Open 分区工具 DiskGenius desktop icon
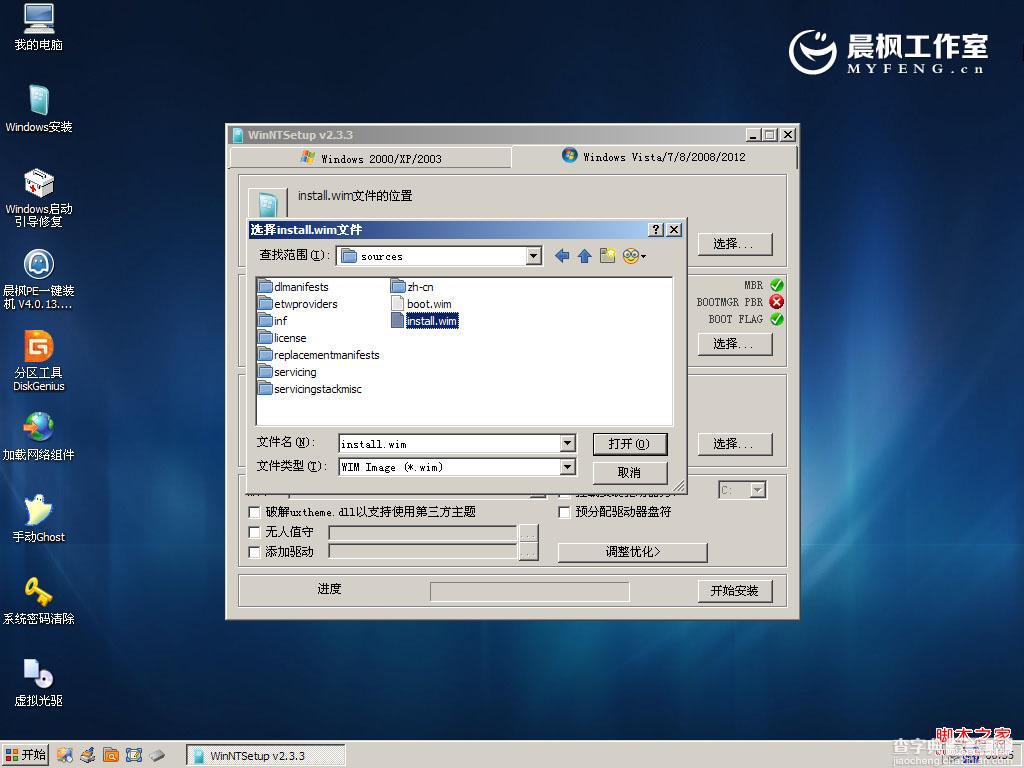1024x768 pixels. tap(38, 361)
